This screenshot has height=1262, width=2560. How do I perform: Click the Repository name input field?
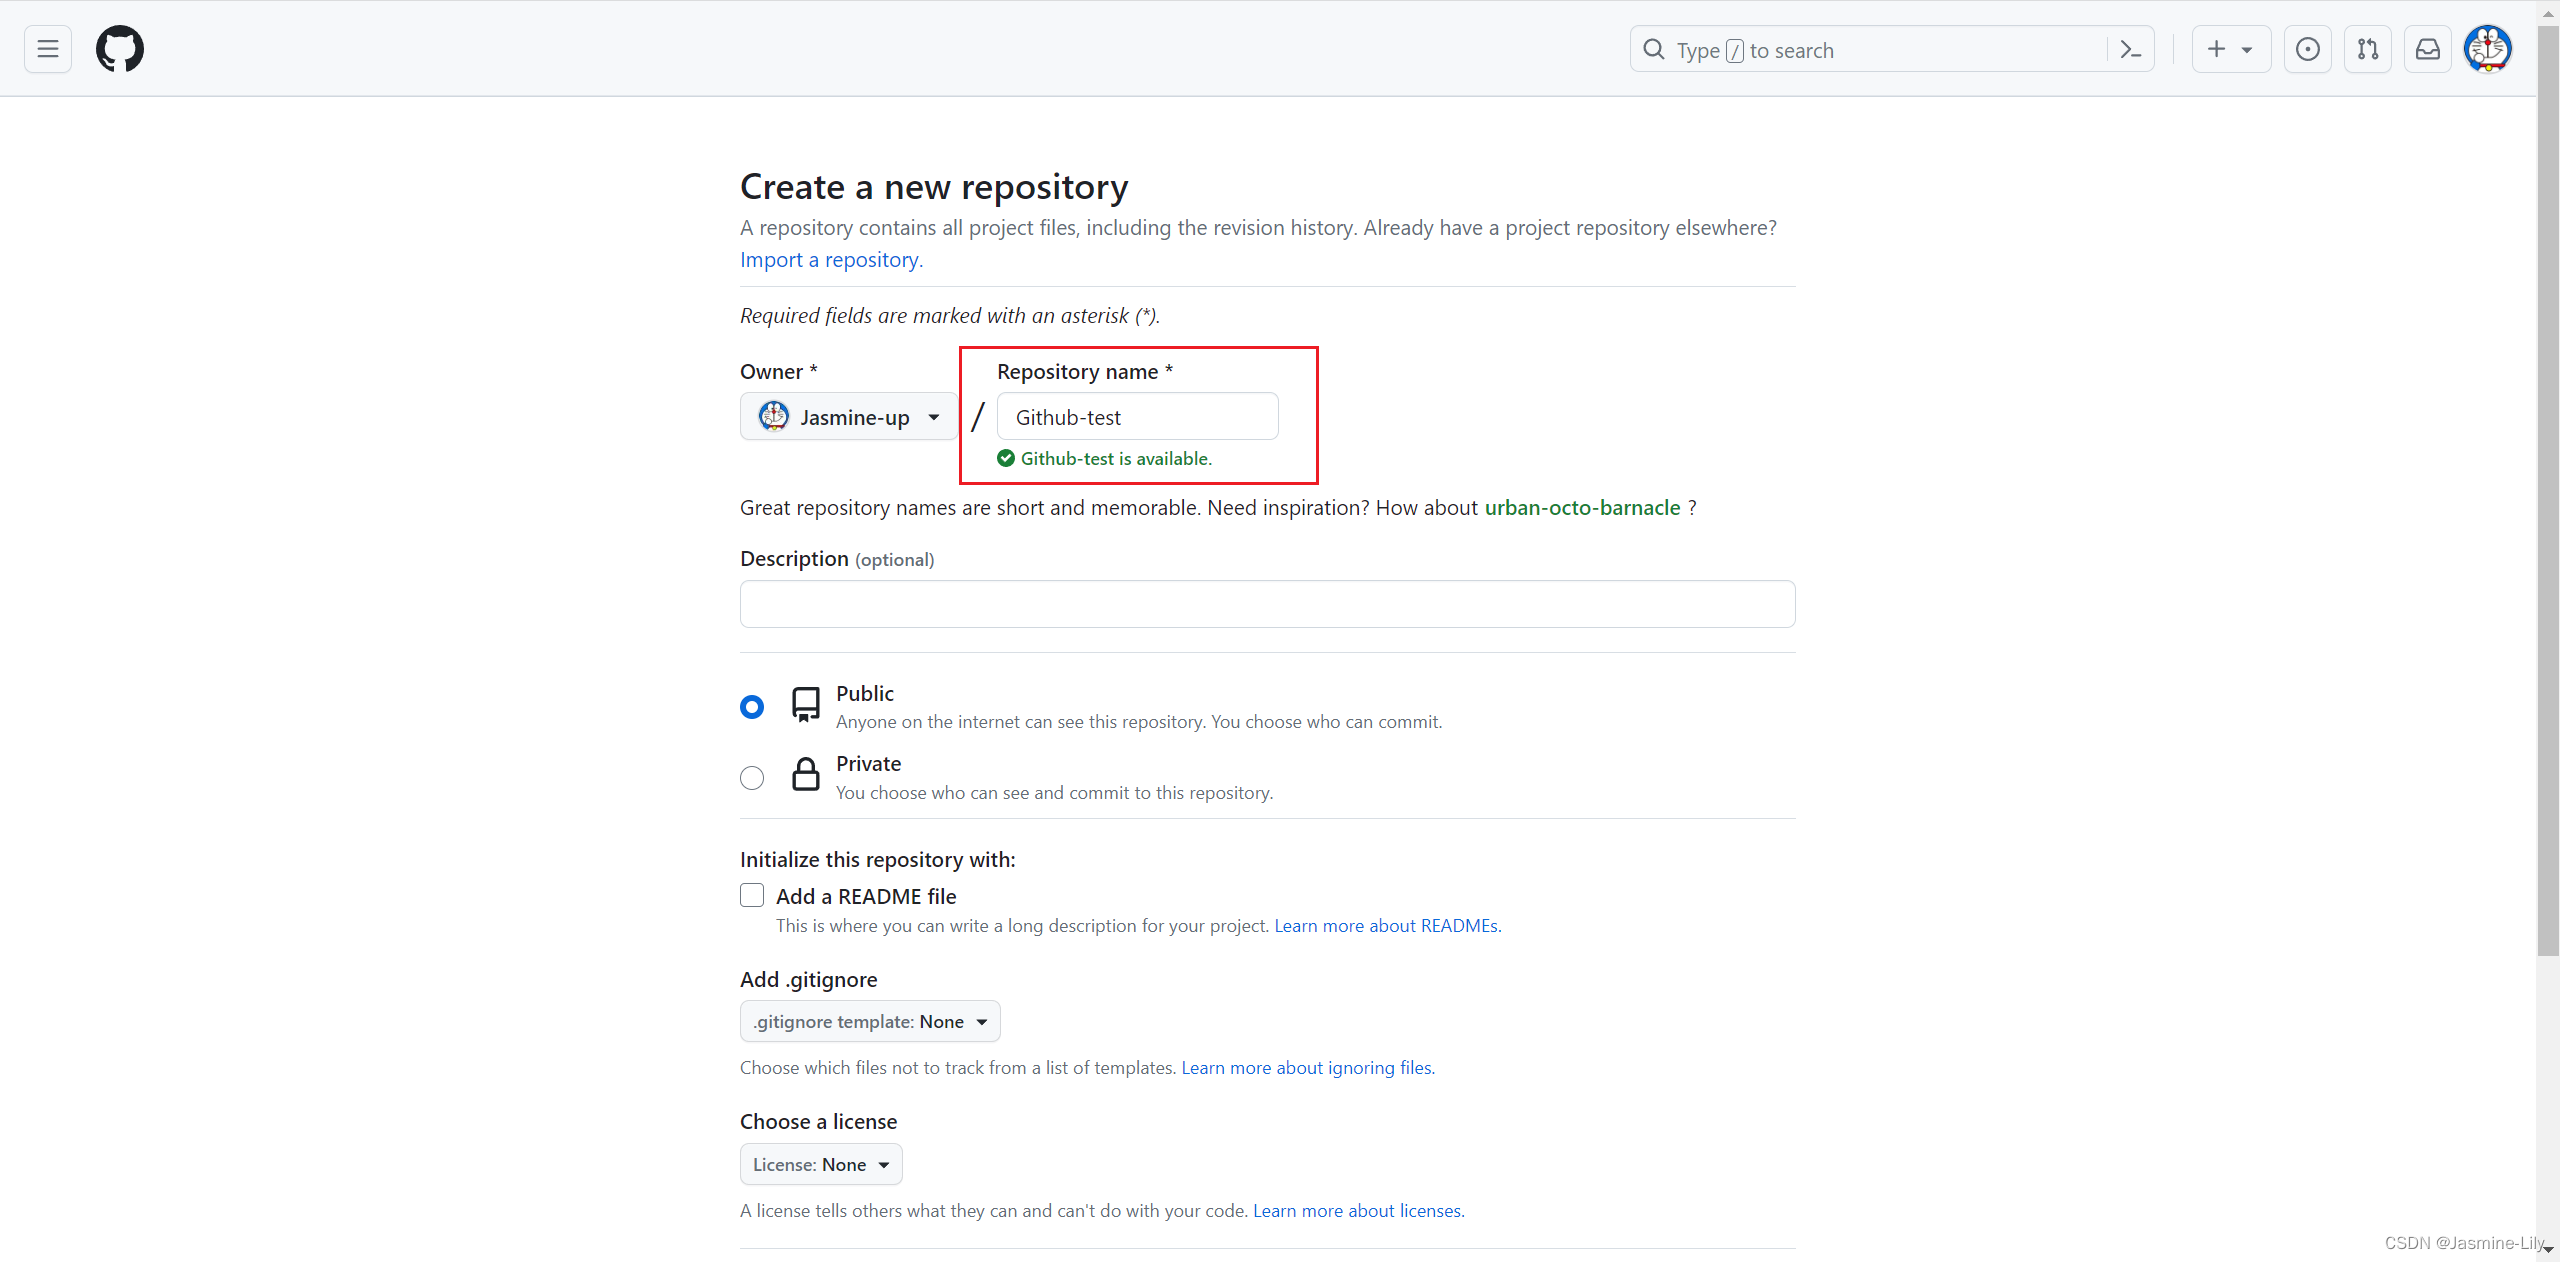pos(1136,416)
